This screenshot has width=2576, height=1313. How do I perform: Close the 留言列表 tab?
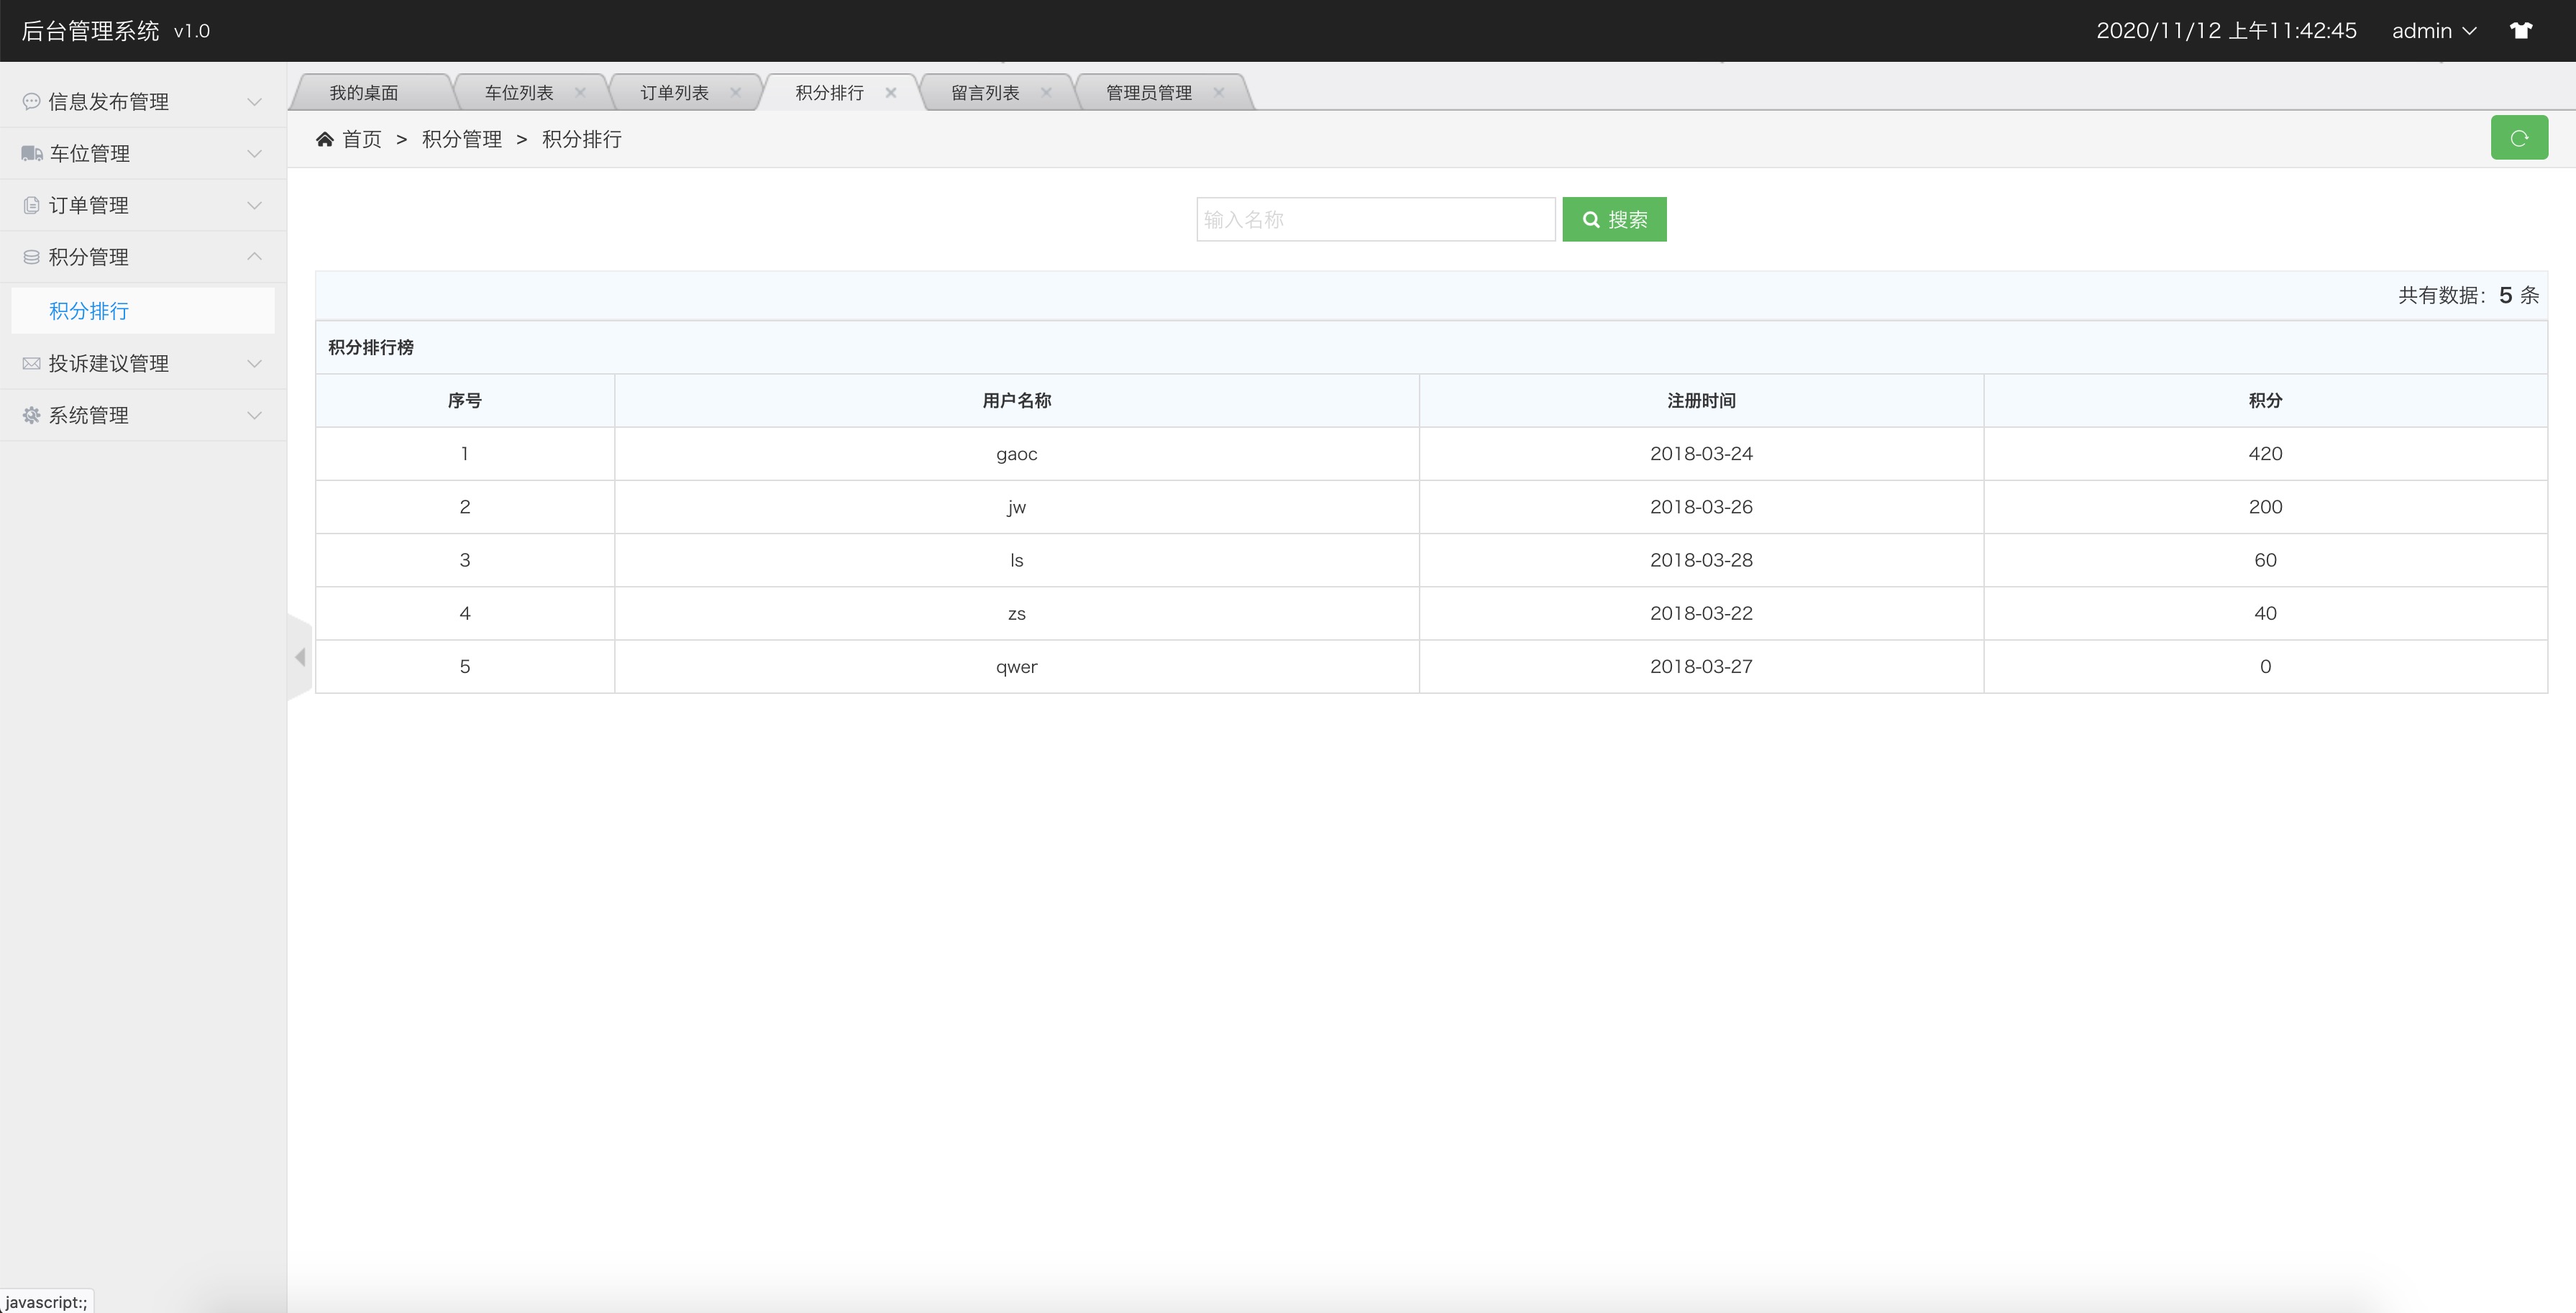click(1046, 92)
